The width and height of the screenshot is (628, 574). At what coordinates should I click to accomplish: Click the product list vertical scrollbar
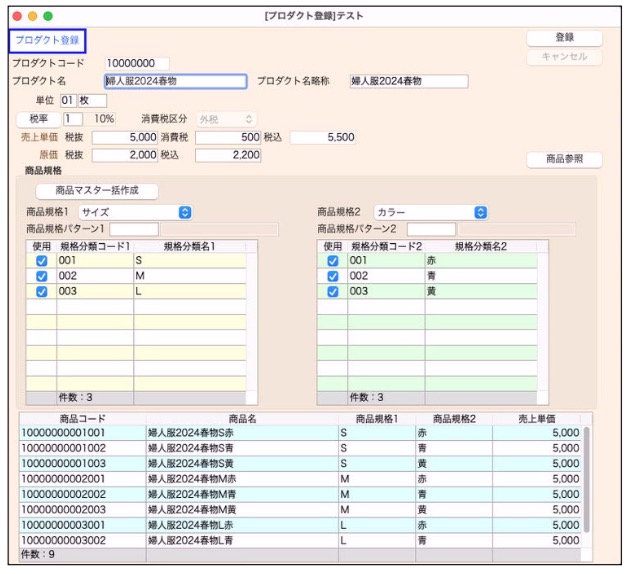tap(587, 480)
